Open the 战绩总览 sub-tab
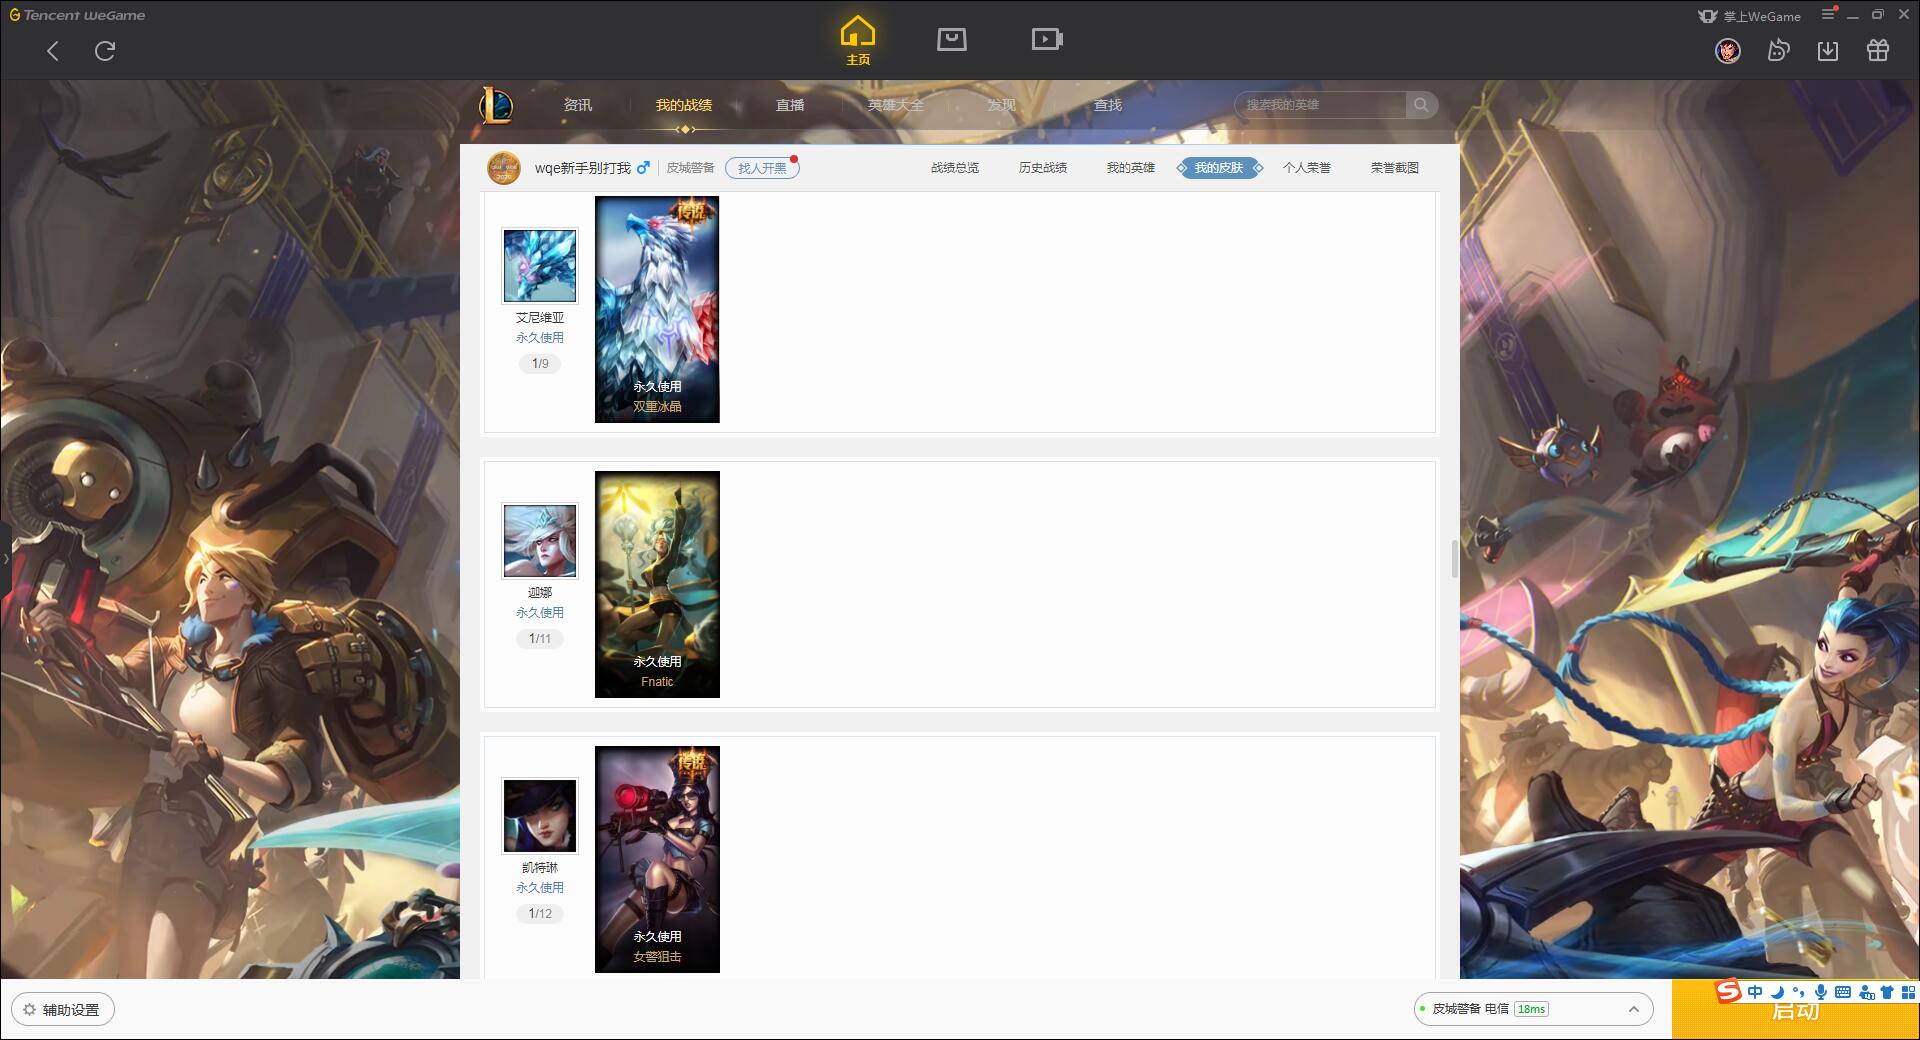Viewport: 1920px width, 1040px height. [955, 168]
